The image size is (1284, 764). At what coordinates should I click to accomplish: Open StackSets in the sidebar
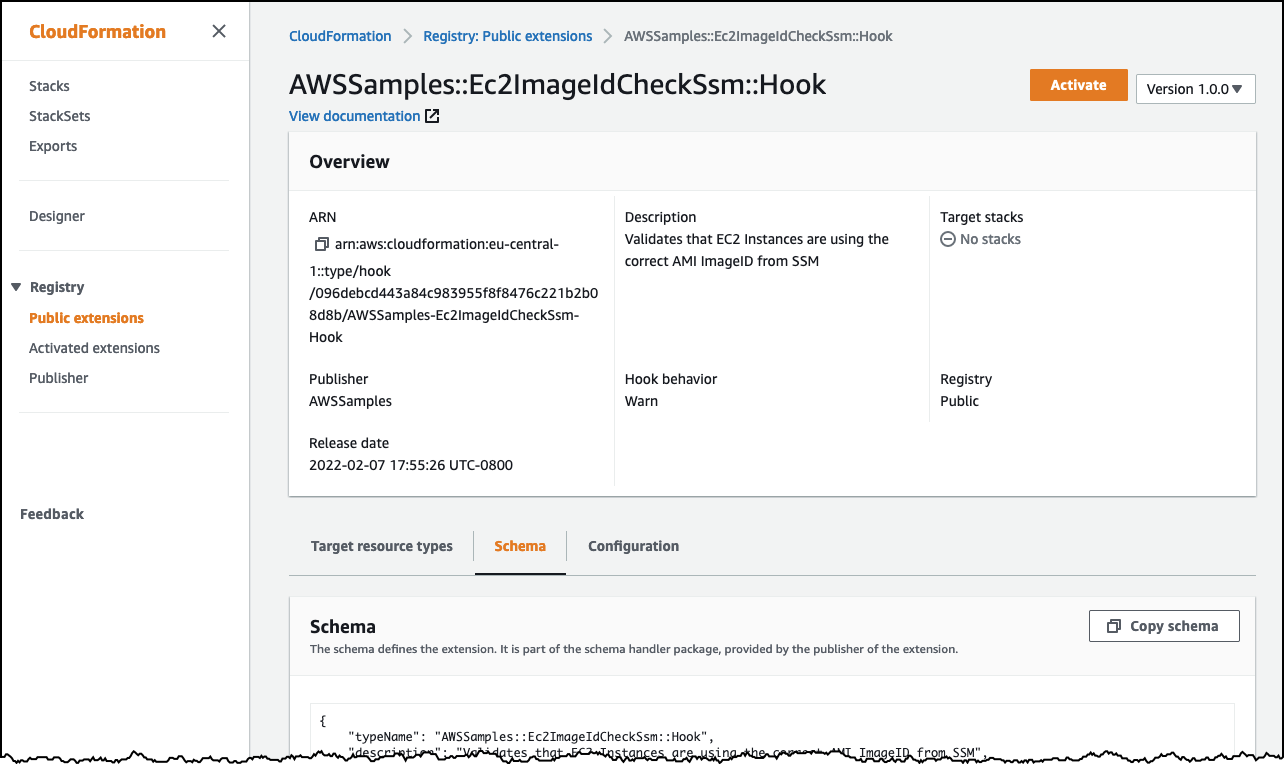coord(60,116)
